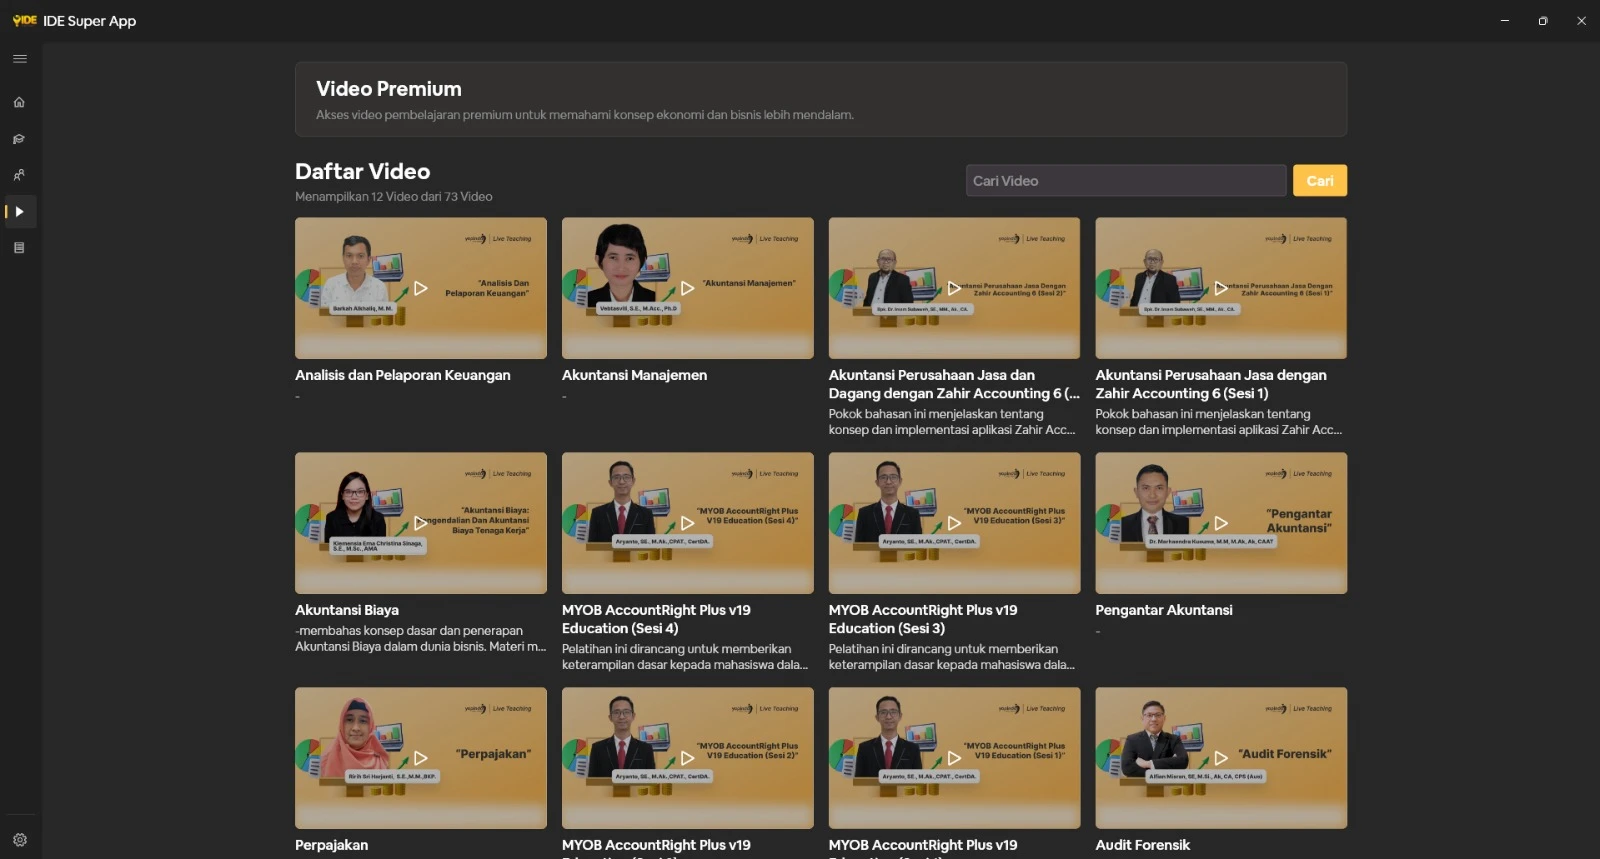Open Zahir Accounting 6 (Sesi 1) title
The width and height of the screenshot is (1600, 859).
coord(1211,384)
